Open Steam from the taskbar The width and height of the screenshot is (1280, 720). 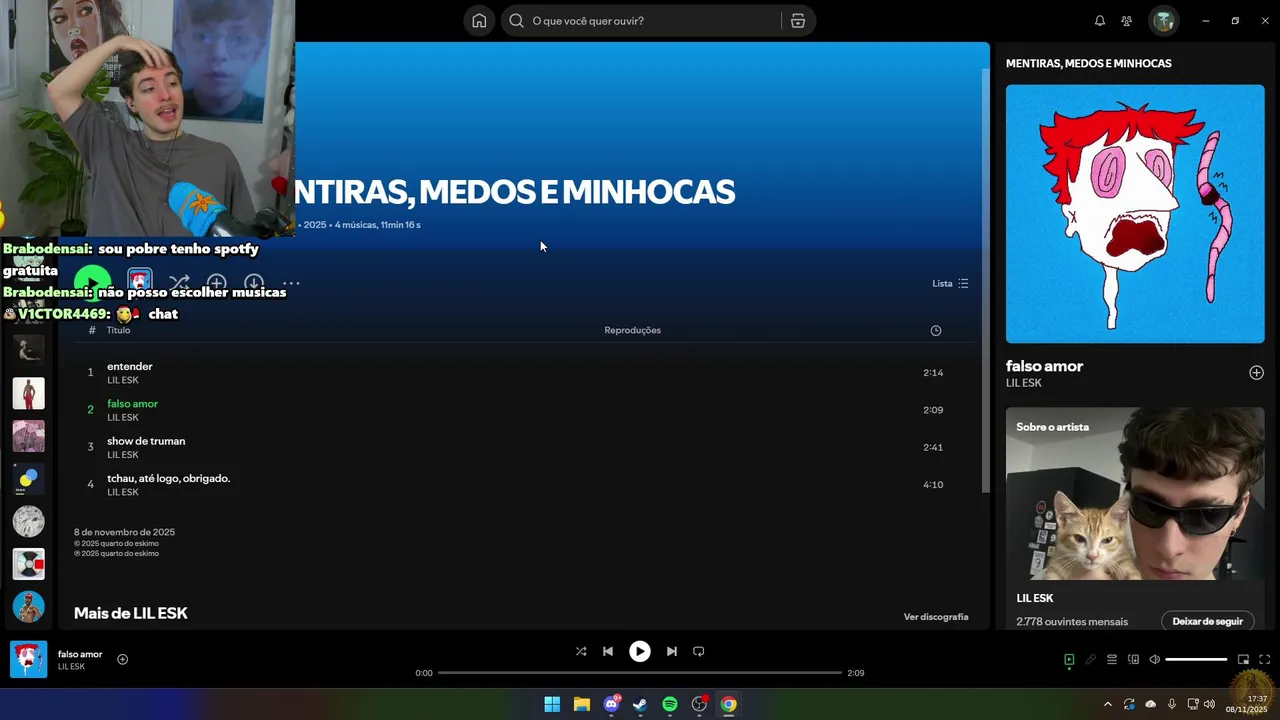coord(640,704)
